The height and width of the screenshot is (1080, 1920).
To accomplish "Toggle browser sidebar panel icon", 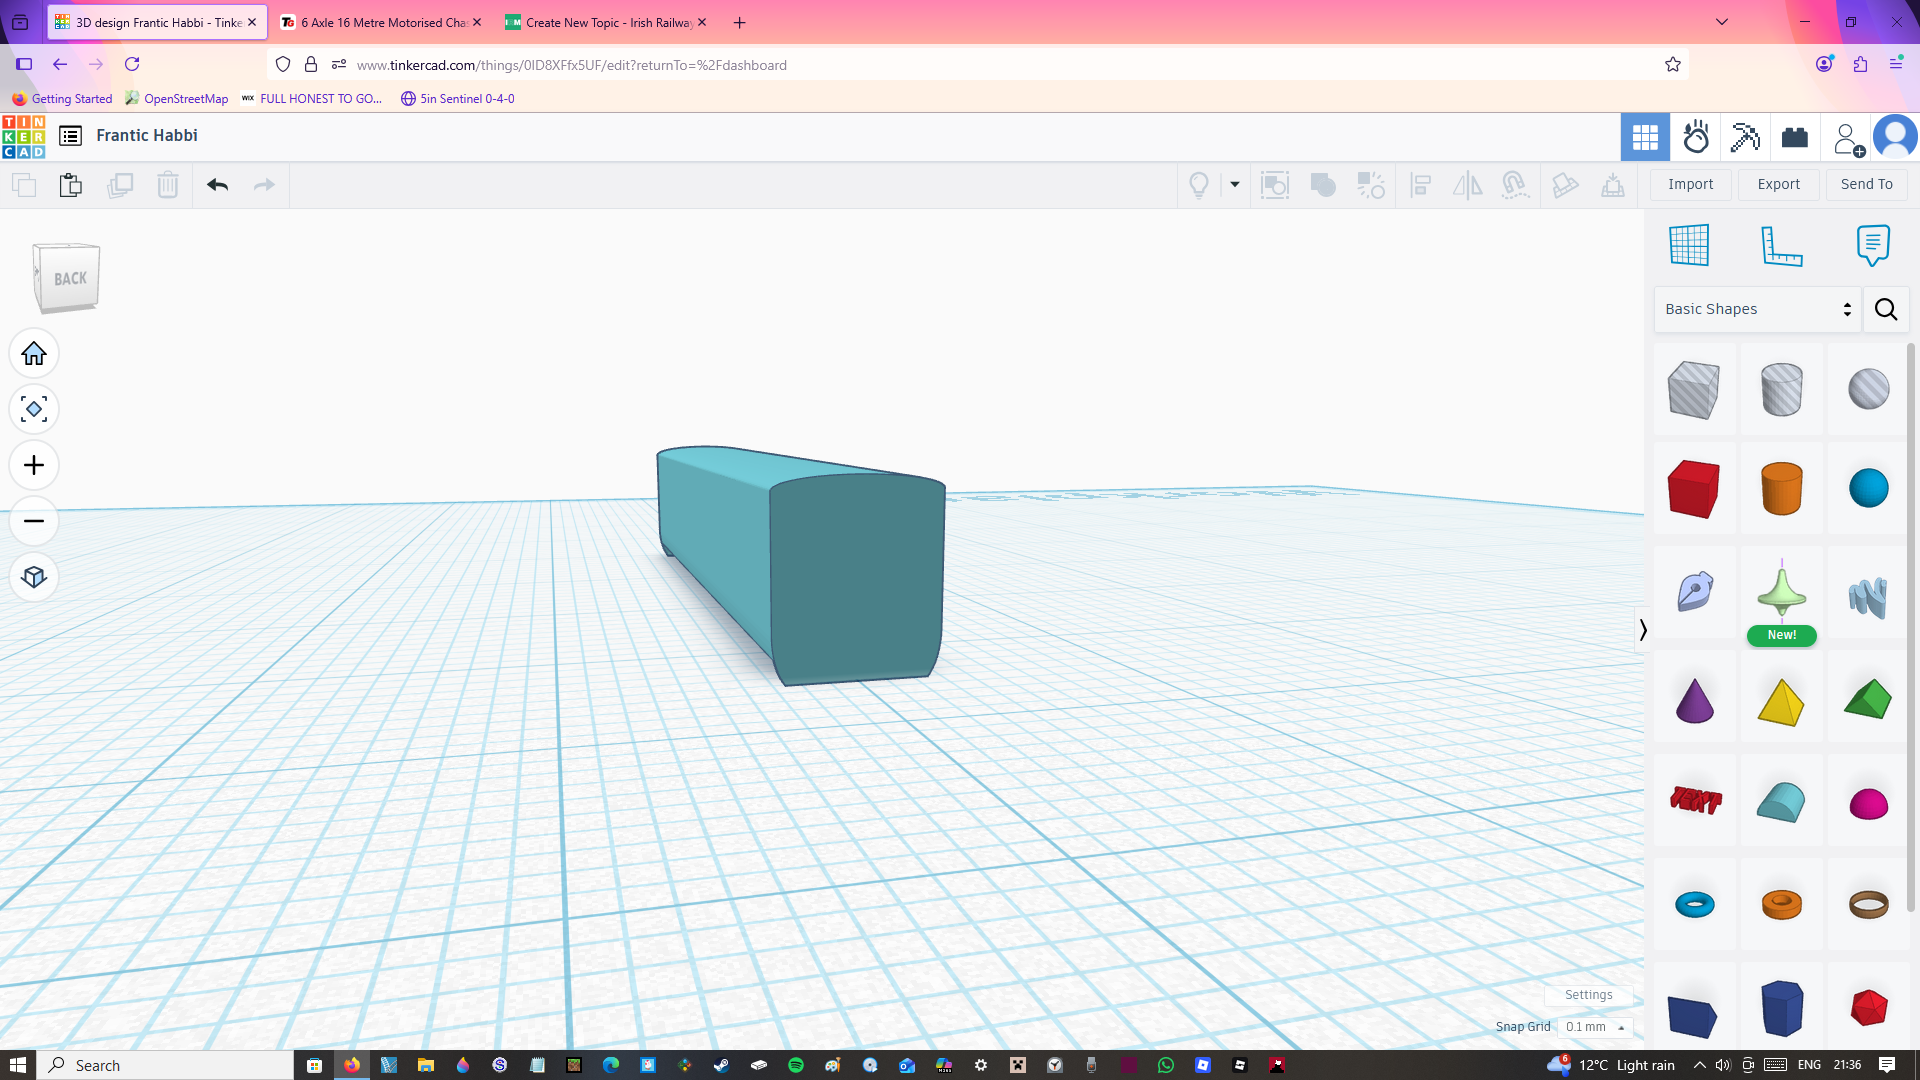I will pos(24,64).
